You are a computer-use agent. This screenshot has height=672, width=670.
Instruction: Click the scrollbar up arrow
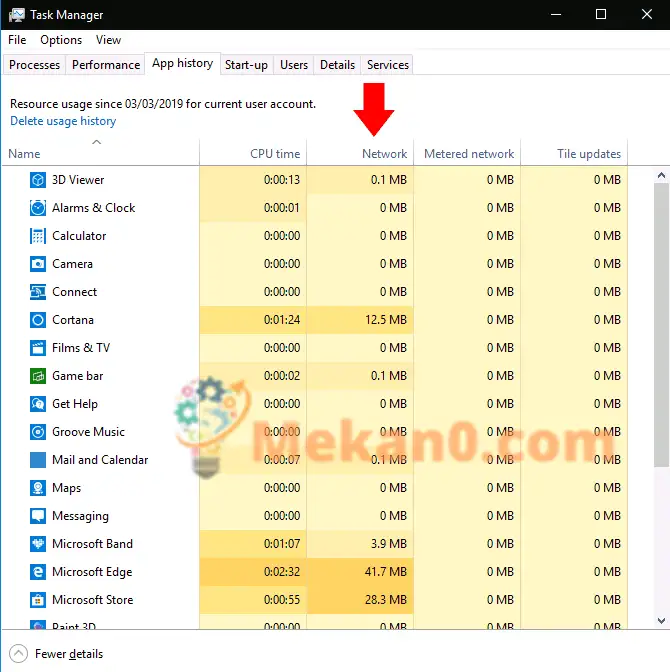coord(661,175)
